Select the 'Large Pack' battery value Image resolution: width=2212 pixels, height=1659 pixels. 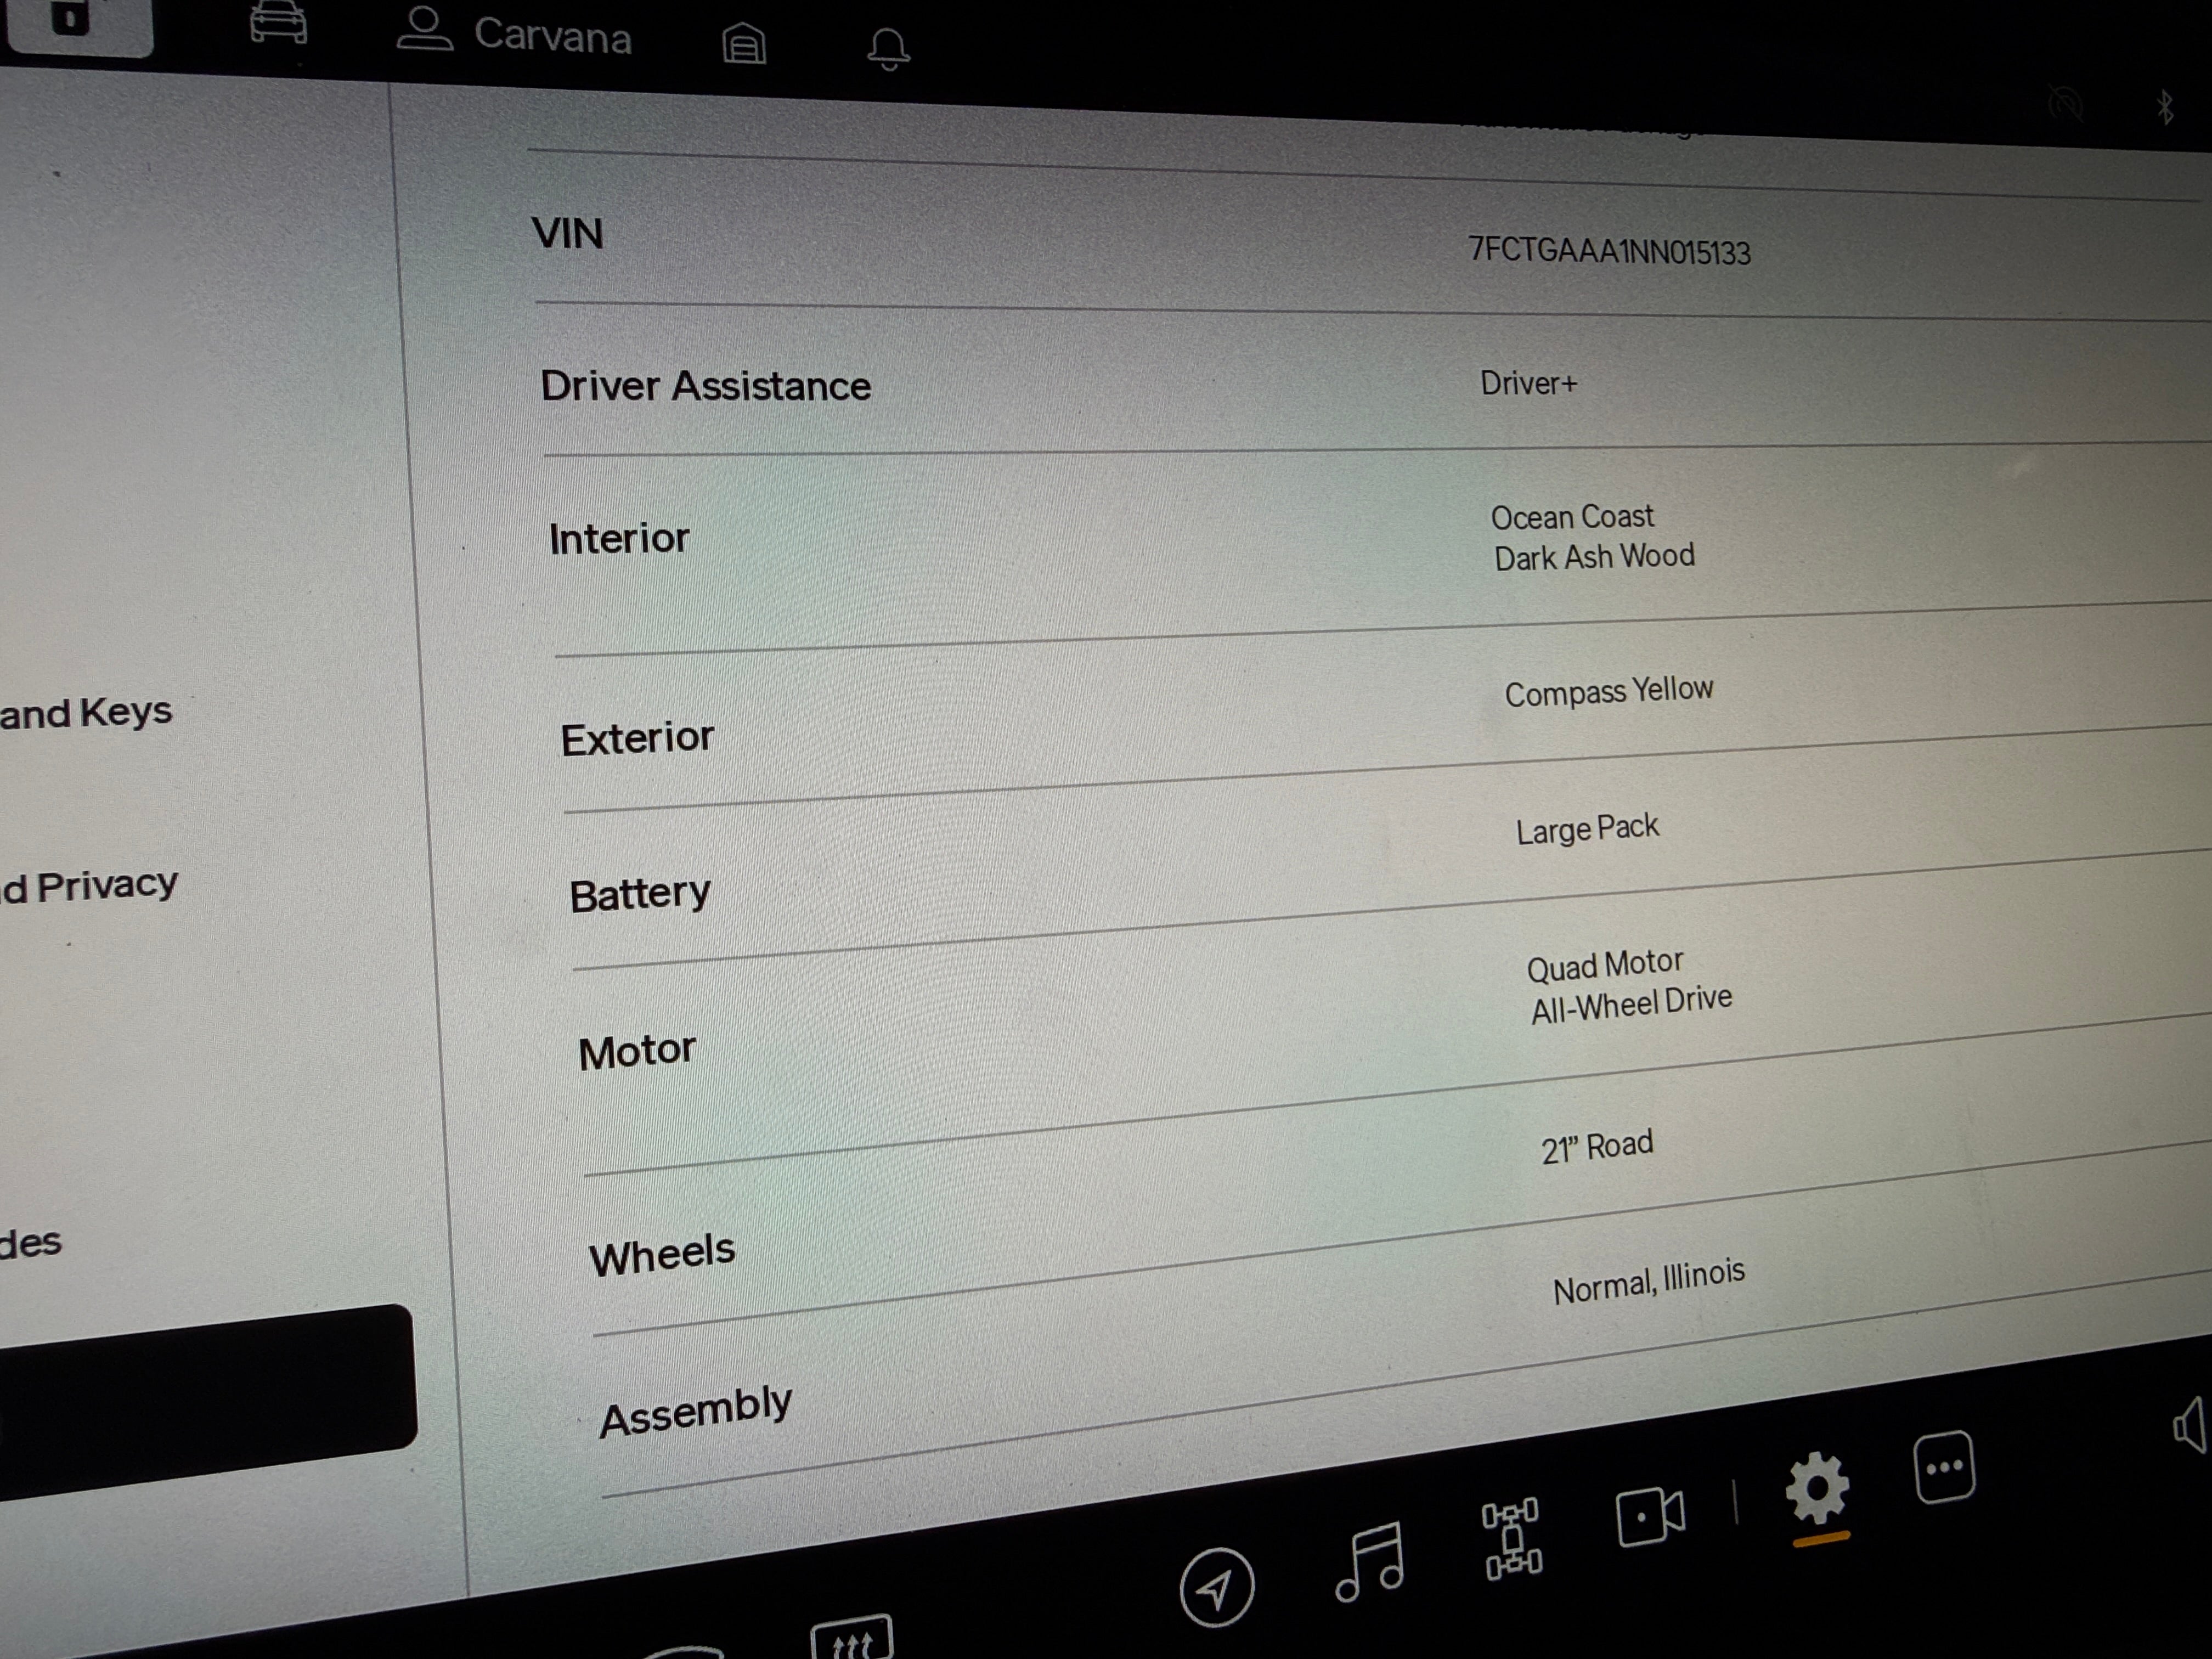point(1587,829)
